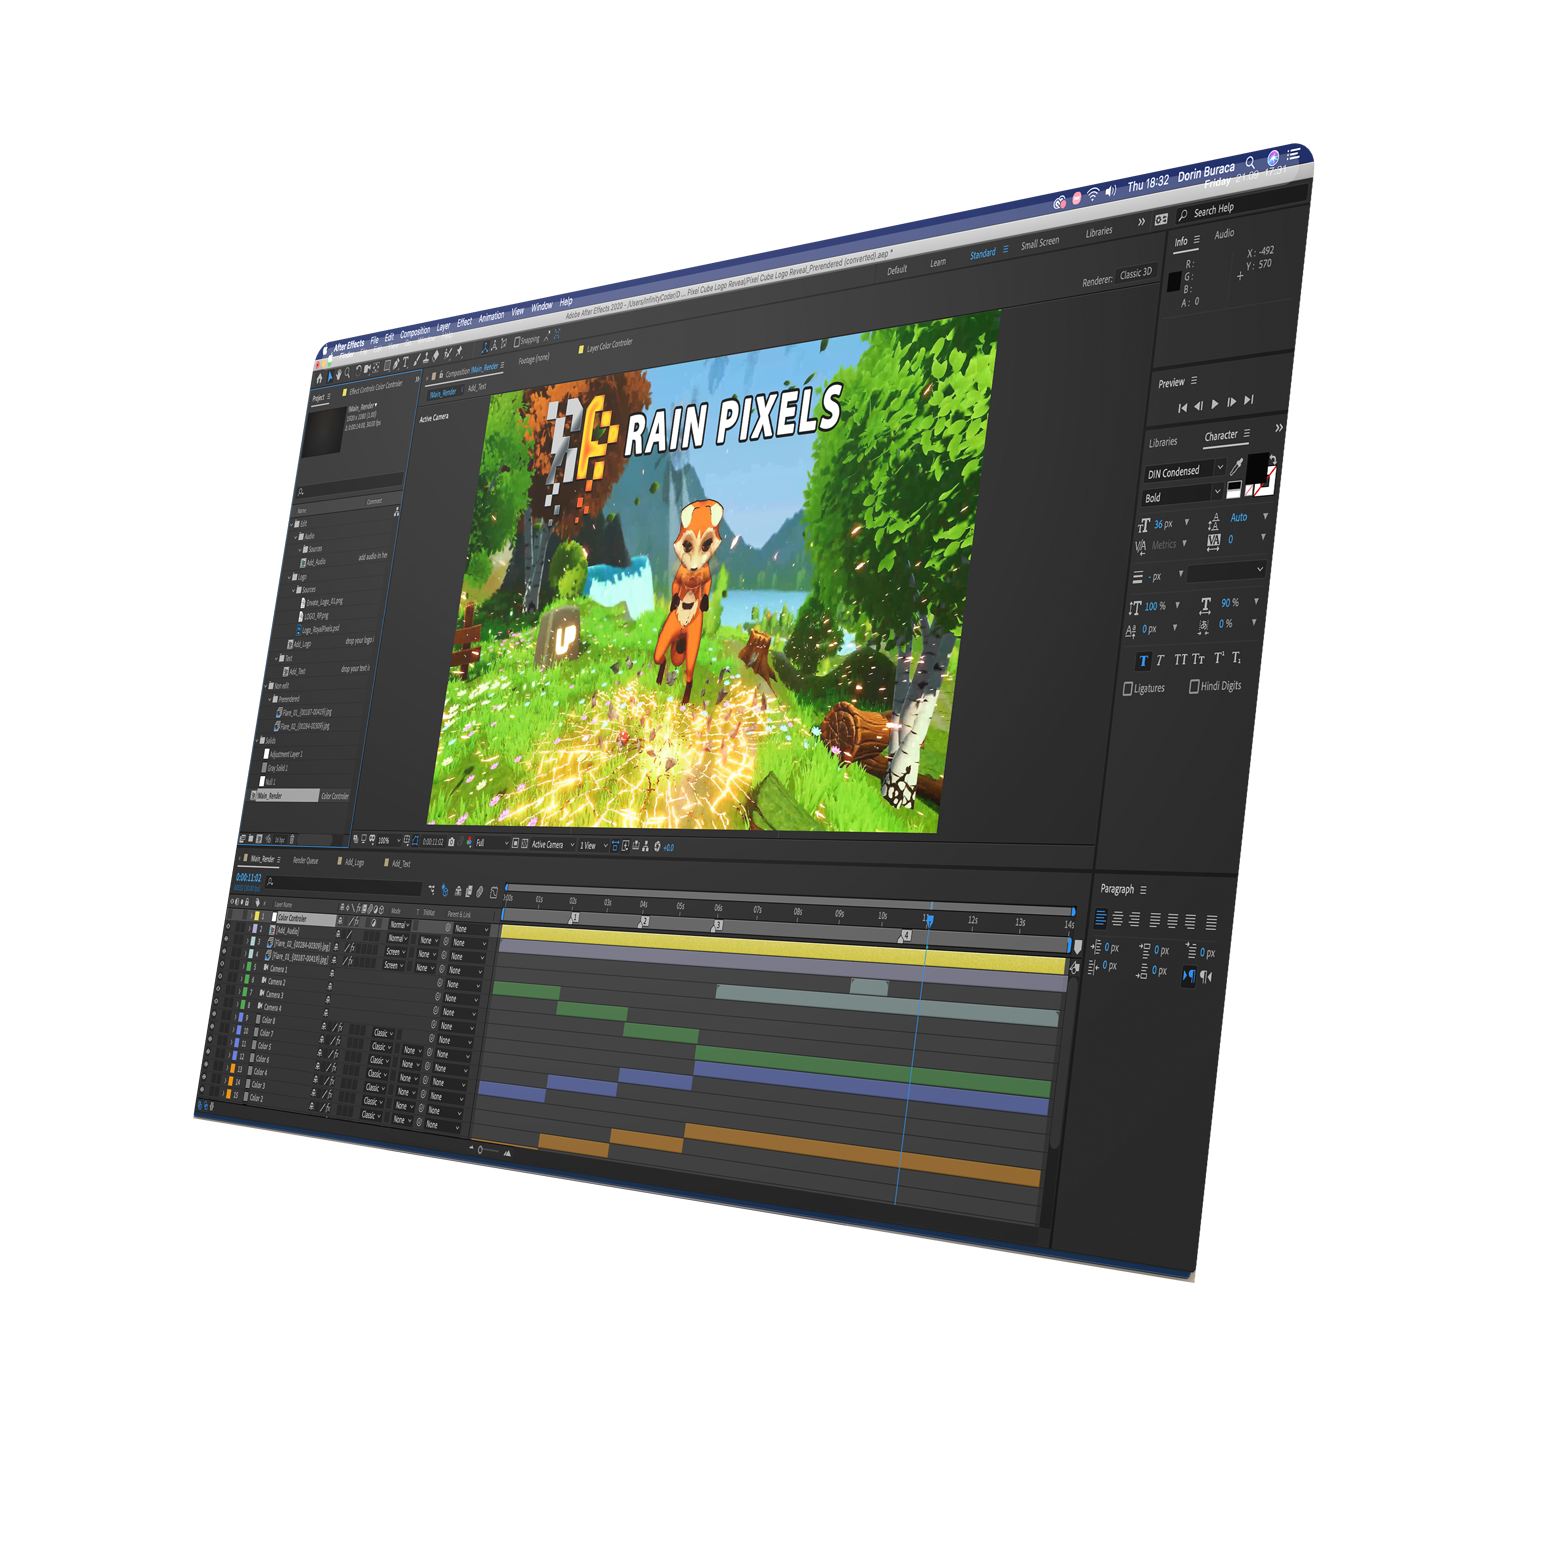
Task: Enable All Caps text style
Action: point(1180,660)
